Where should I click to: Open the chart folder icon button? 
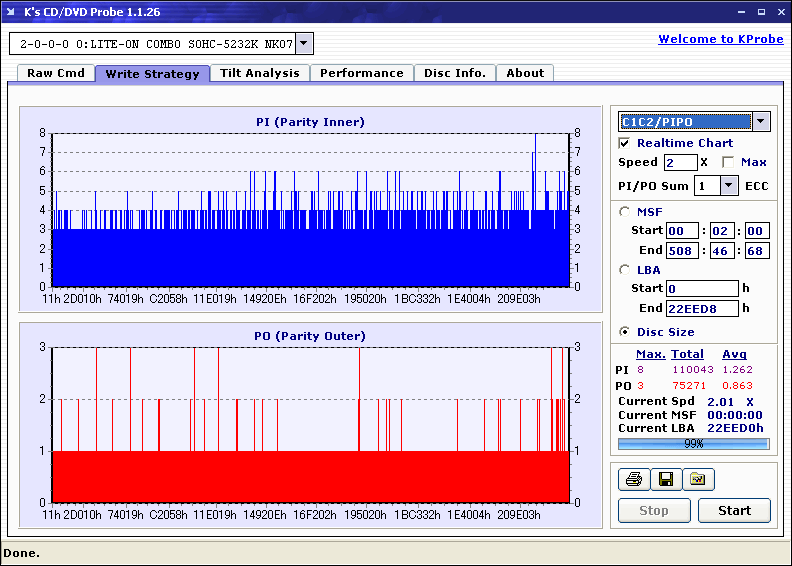(x=698, y=480)
